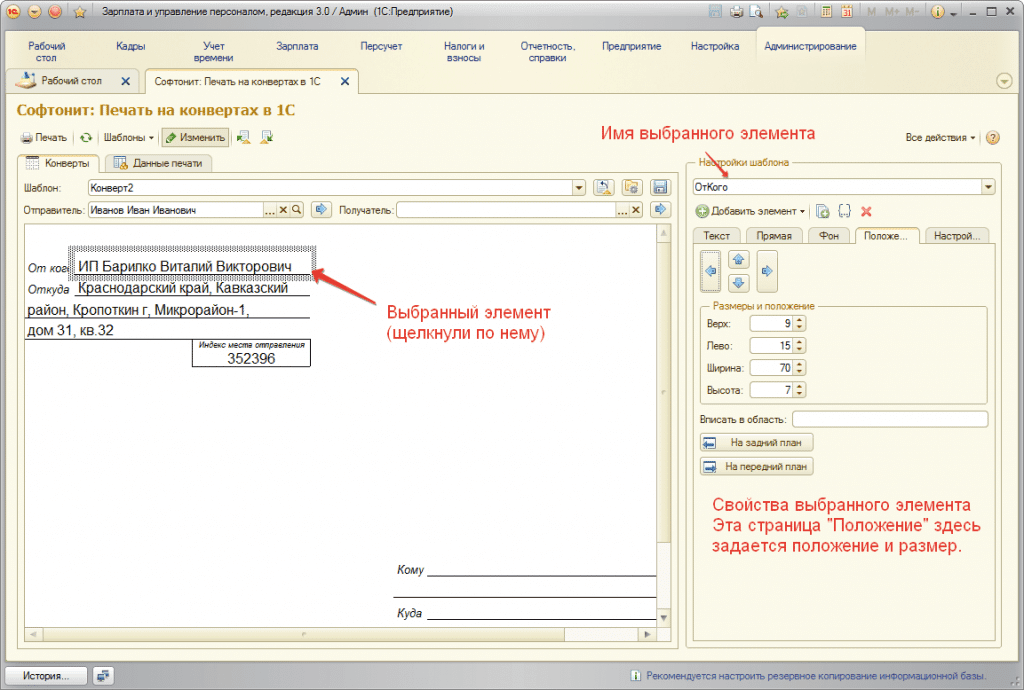The width and height of the screenshot is (1024, 690).
Task: Move the element left with the arrow button
Action: click(711, 271)
